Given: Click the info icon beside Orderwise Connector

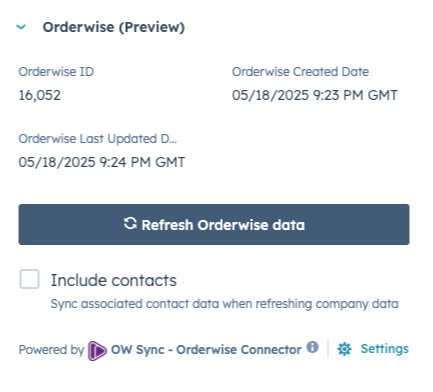Looking at the screenshot, I should pyautogui.click(x=312, y=347).
